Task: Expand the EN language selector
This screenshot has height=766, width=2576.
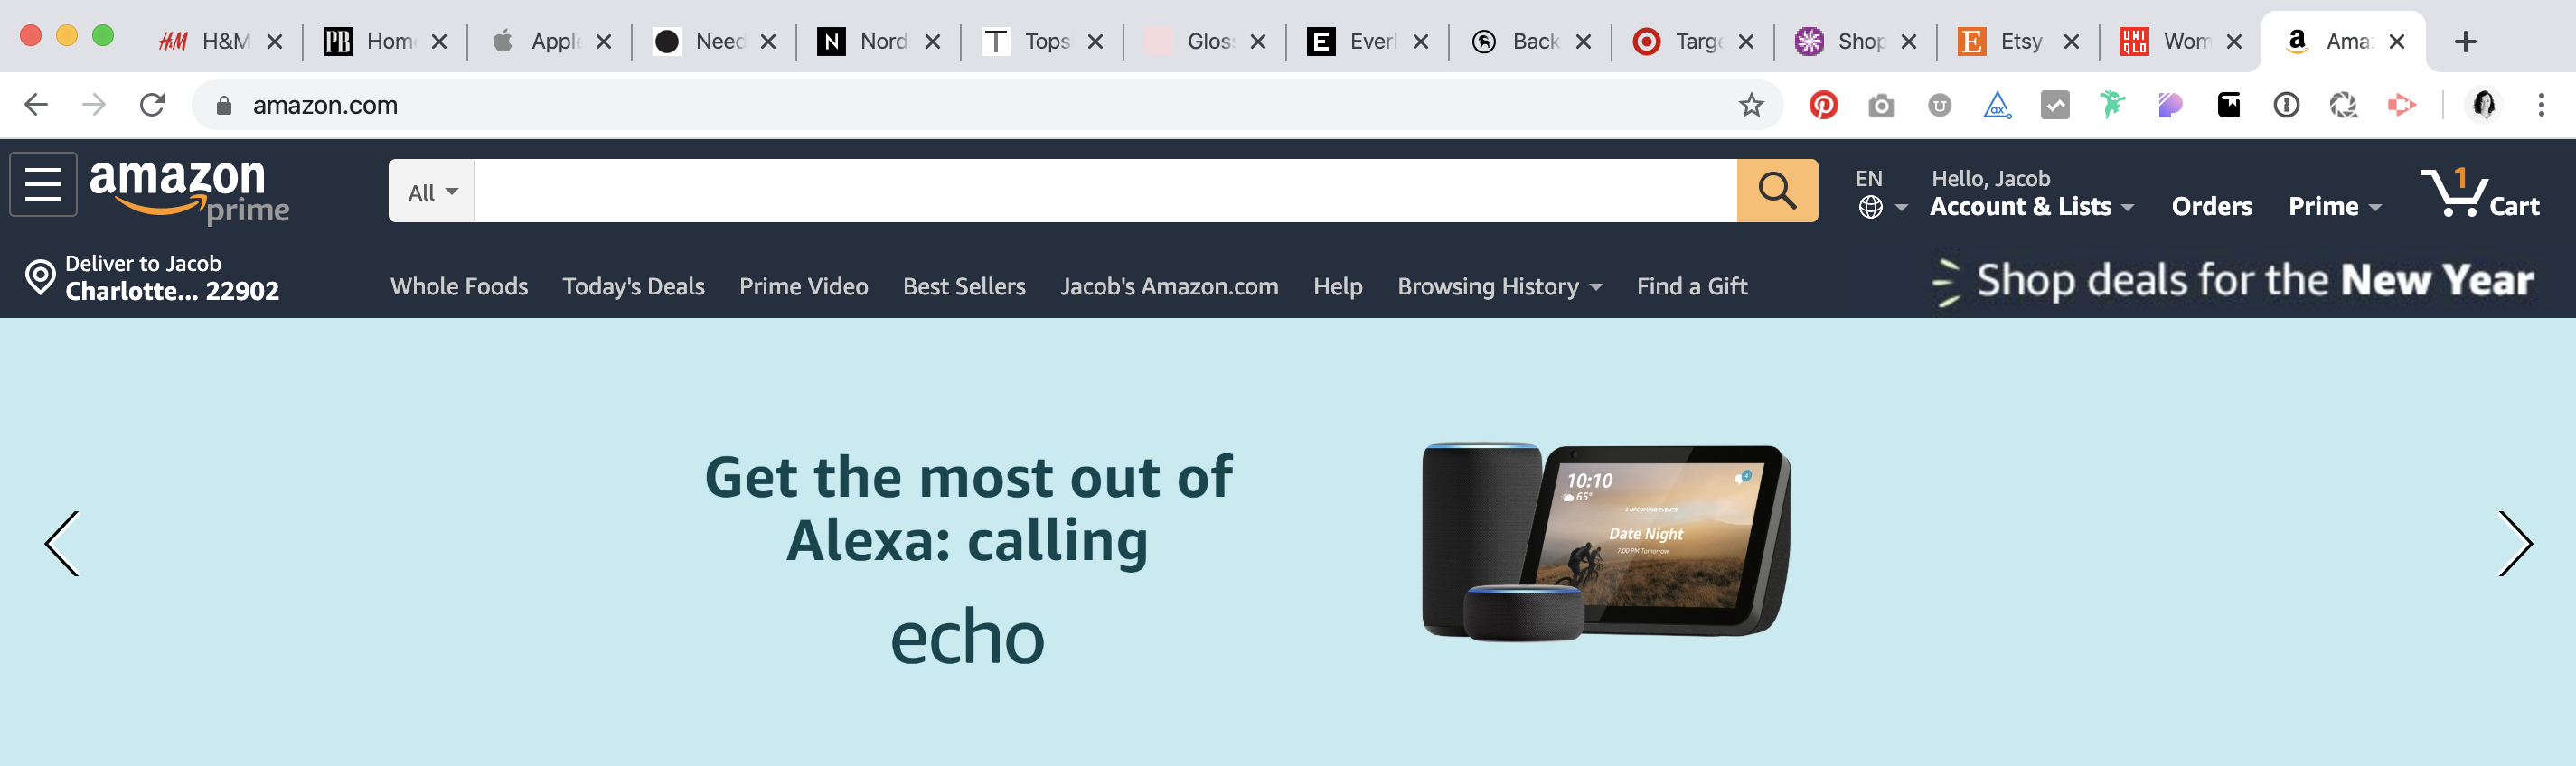Action: 1882,193
